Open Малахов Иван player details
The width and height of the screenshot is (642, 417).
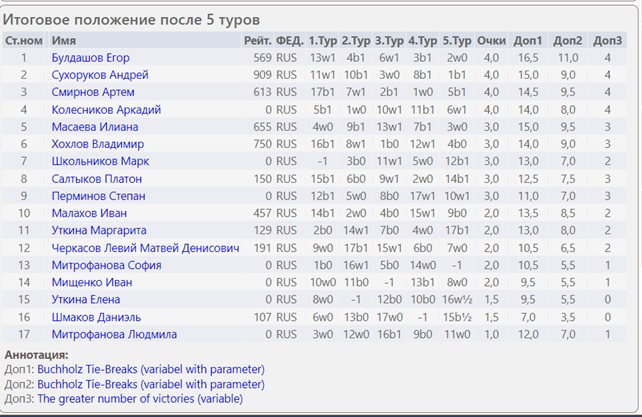point(89,213)
